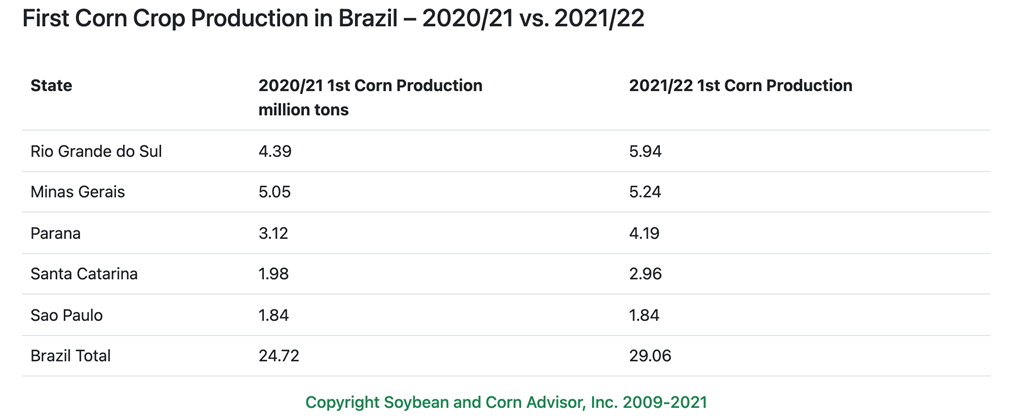
Task: Click the Parana state cell
Action: click(x=56, y=233)
